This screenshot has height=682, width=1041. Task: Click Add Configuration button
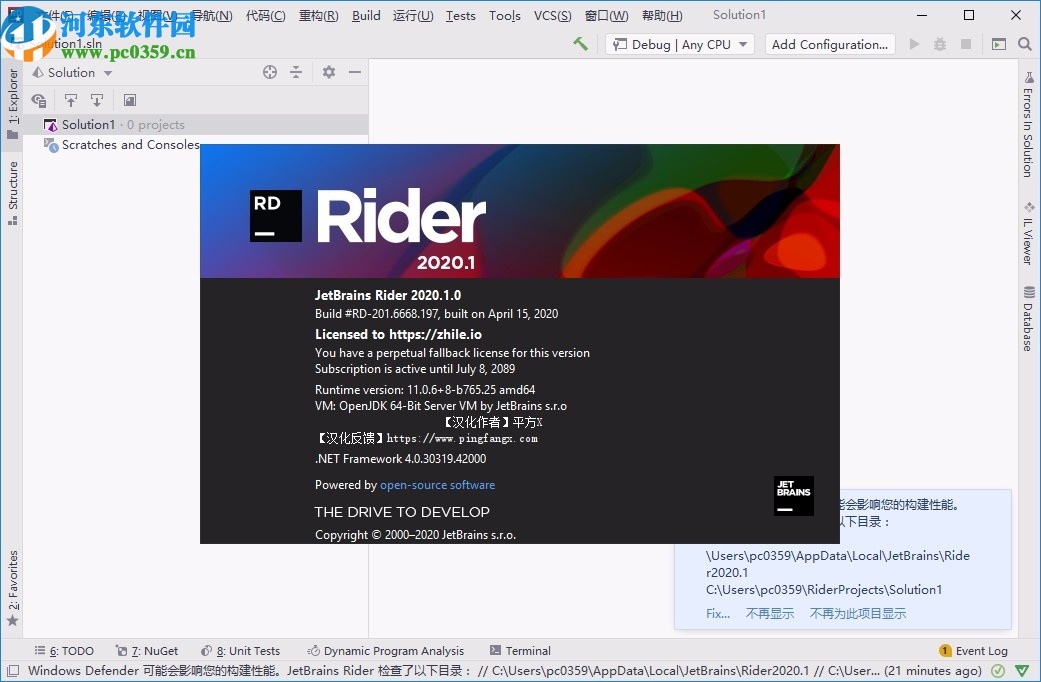click(x=831, y=44)
